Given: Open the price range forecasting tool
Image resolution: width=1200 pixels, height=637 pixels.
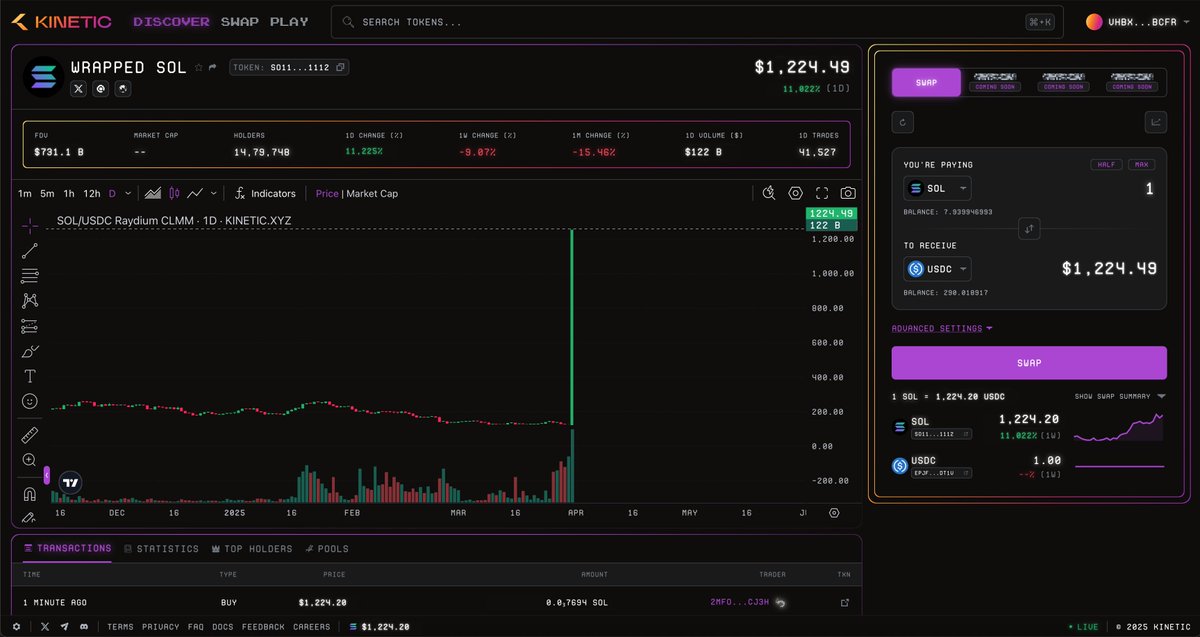Looking at the screenshot, I should click(x=30, y=326).
